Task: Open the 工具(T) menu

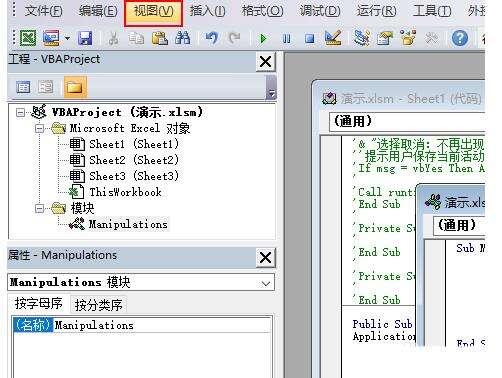Action: [x=432, y=11]
